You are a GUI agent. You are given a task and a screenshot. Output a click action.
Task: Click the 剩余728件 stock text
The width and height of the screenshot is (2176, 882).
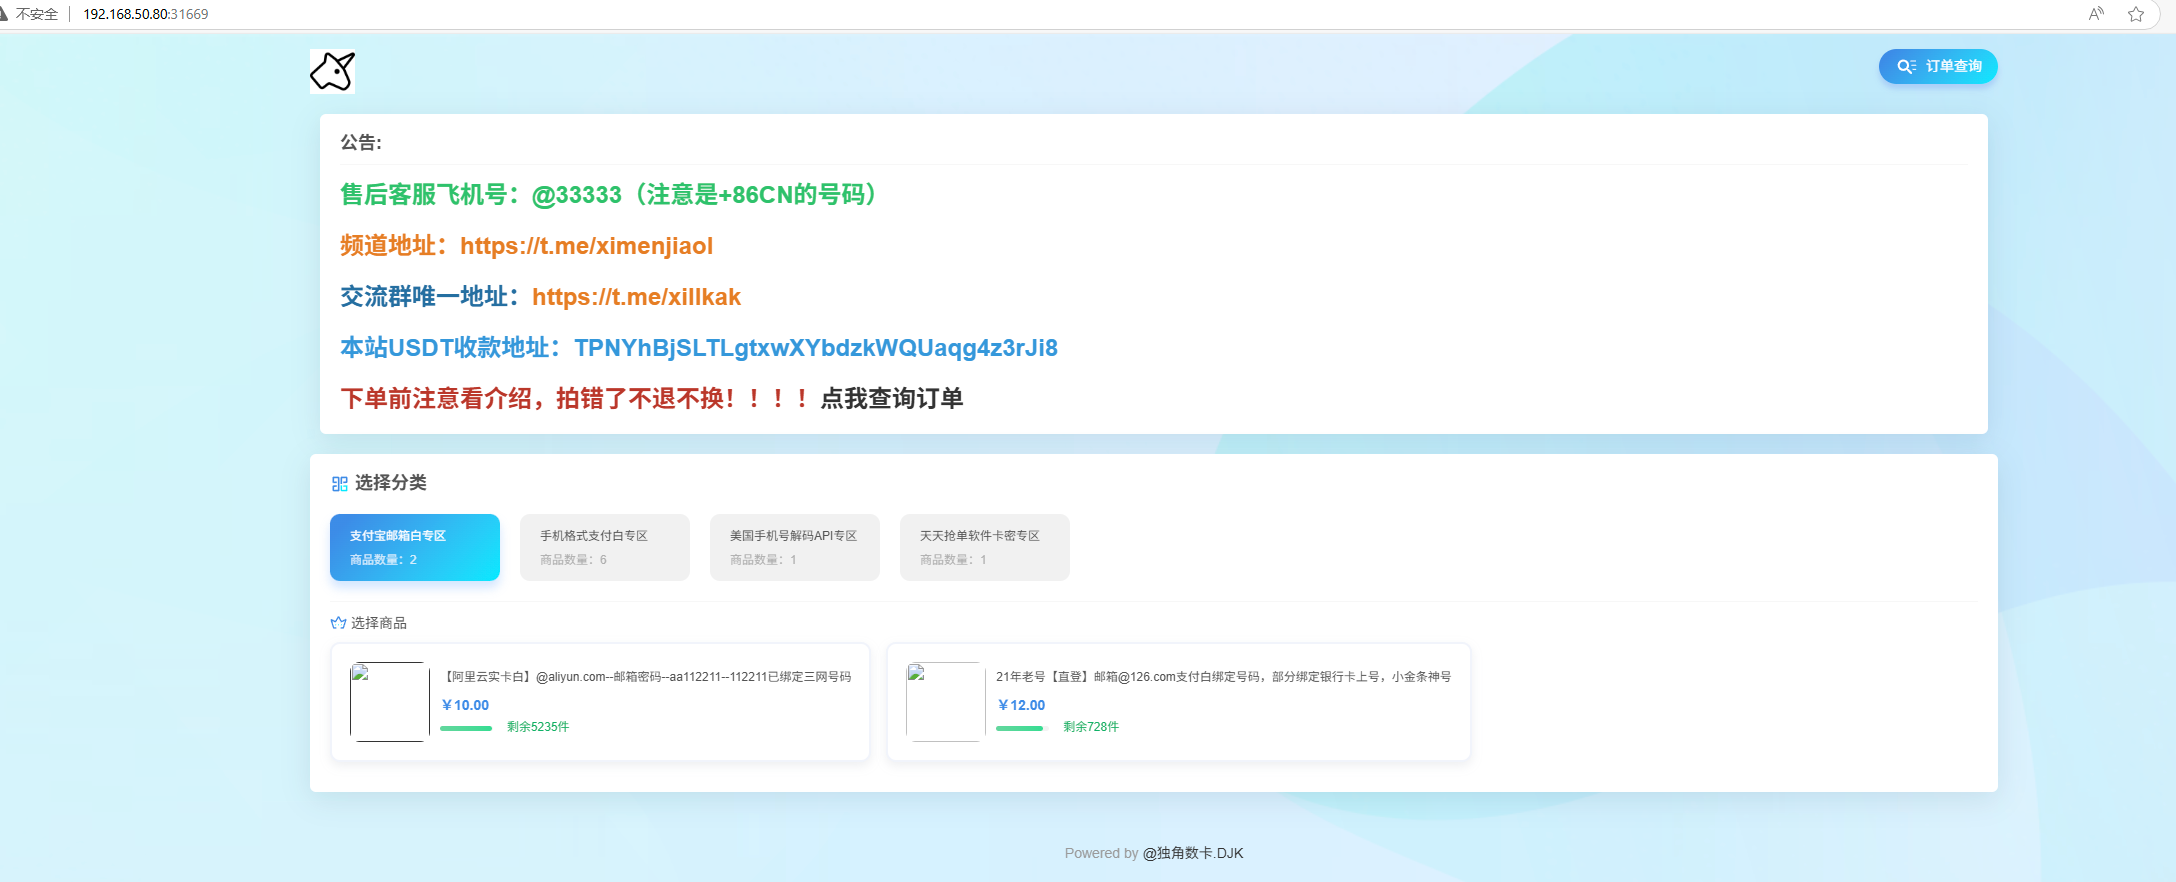(1091, 727)
